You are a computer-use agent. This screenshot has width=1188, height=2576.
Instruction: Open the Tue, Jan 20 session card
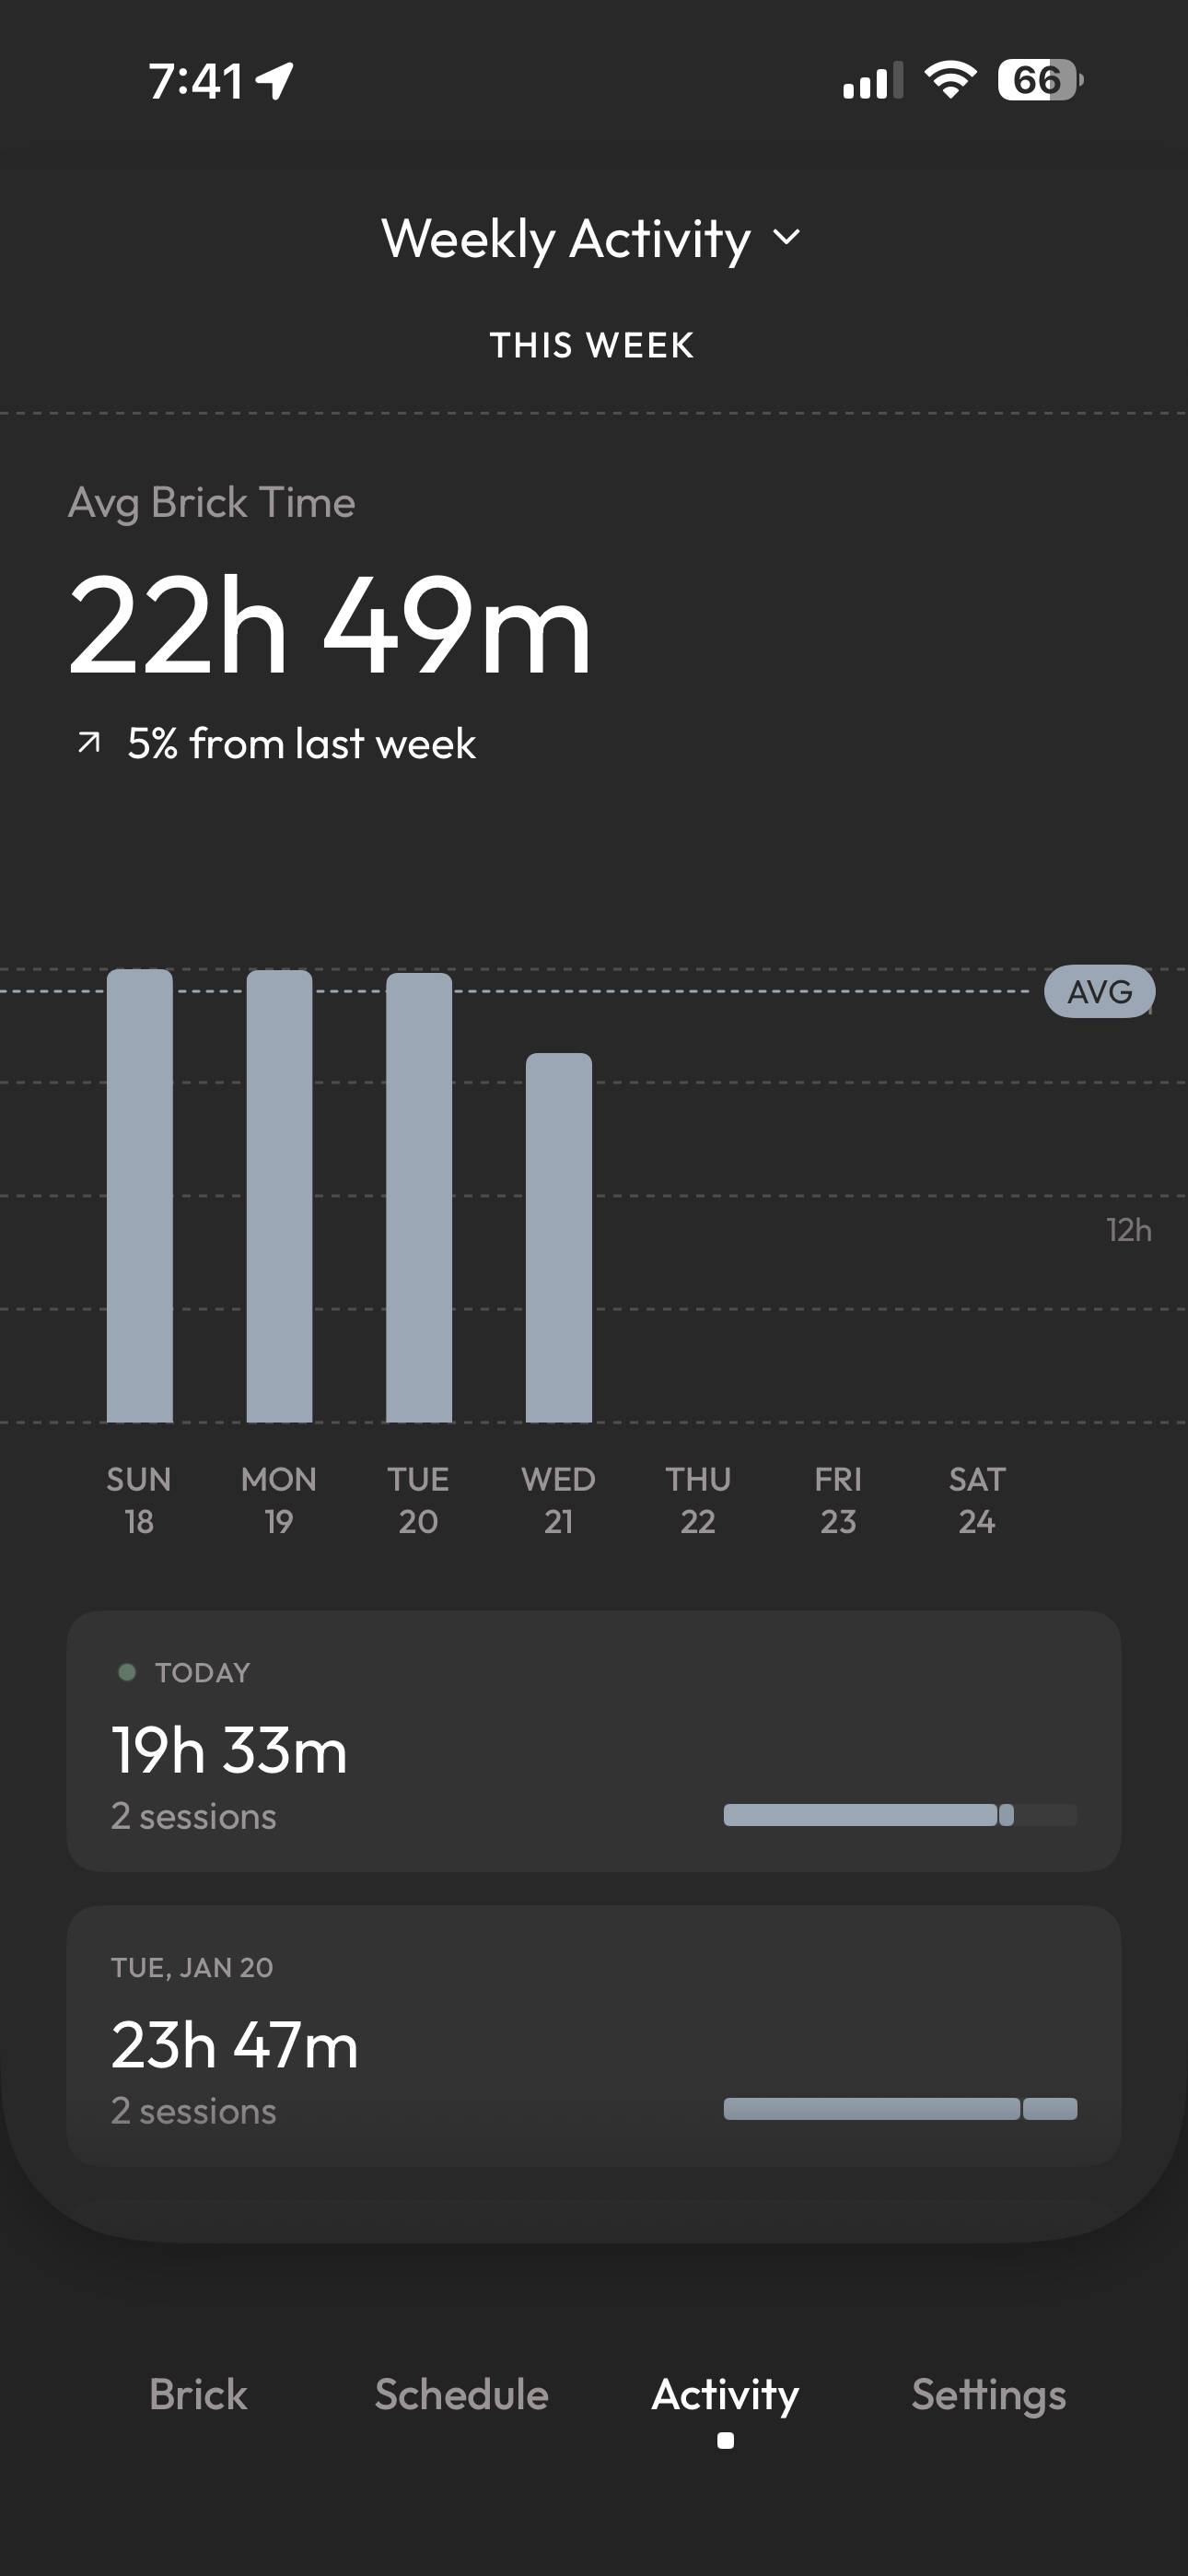click(x=593, y=2036)
